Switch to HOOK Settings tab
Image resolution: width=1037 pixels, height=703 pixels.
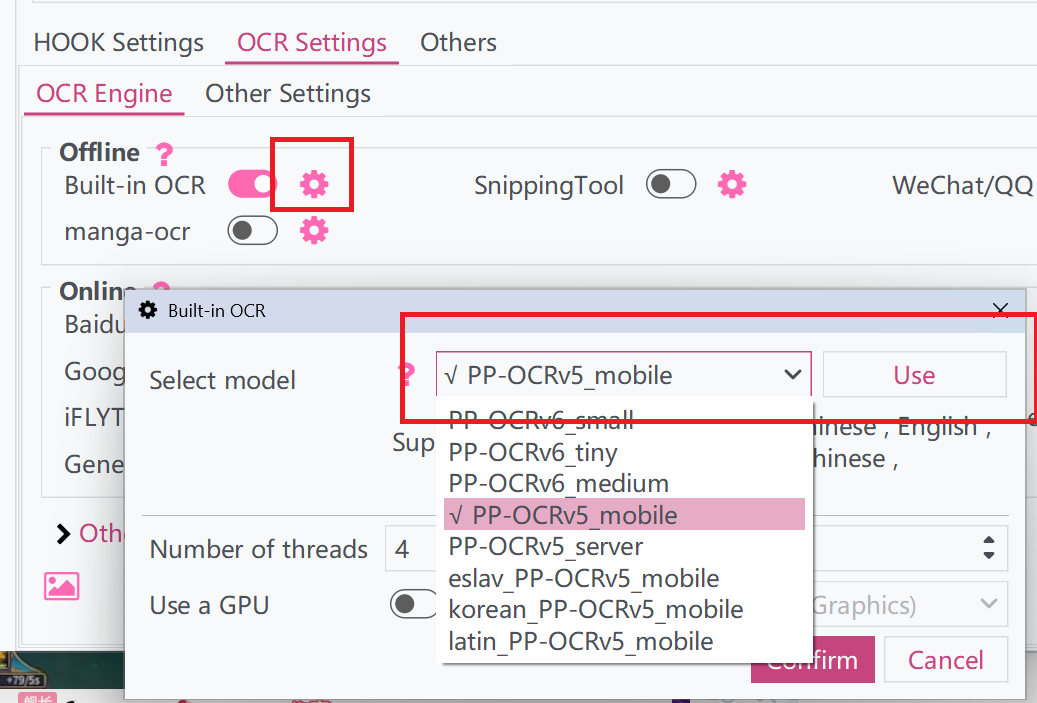[118, 43]
